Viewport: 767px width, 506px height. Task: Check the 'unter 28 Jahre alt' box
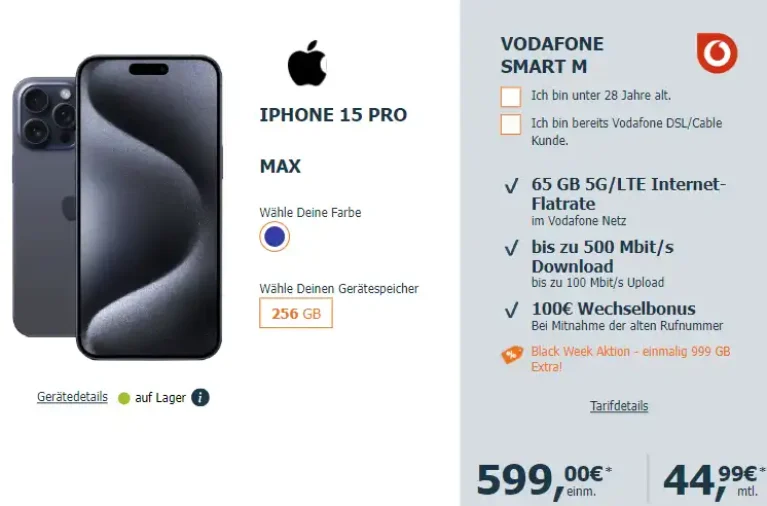pyautogui.click(x=511, y=96)
